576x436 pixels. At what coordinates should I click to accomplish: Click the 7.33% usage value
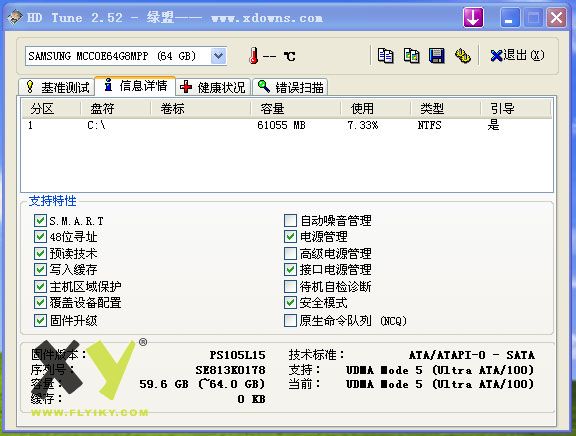[x=363, y=125]
